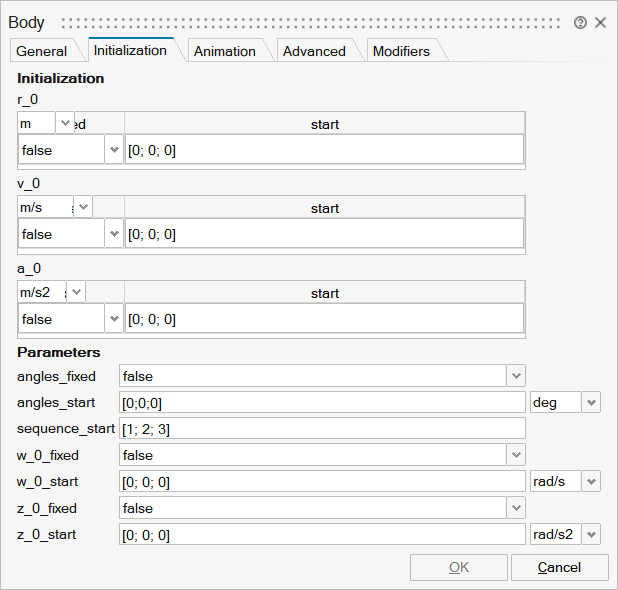Open the Animation tab

[x=224, y=51]
